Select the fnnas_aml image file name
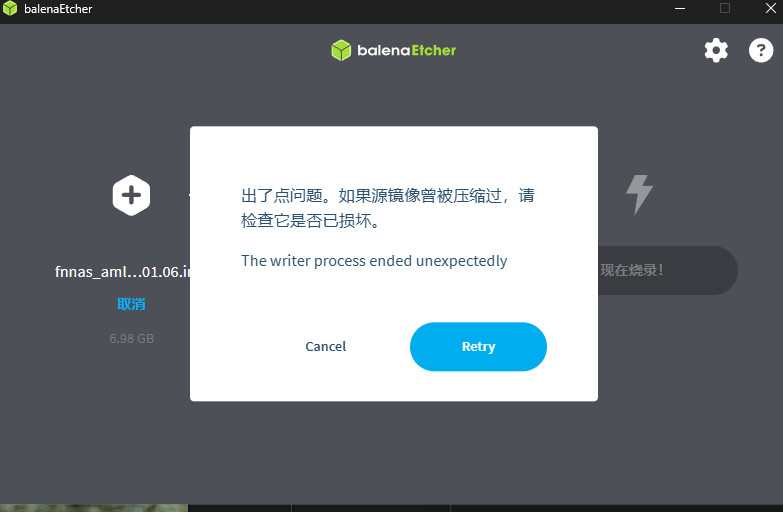This screenshot has height=512, width=783. tap(122, 272)
